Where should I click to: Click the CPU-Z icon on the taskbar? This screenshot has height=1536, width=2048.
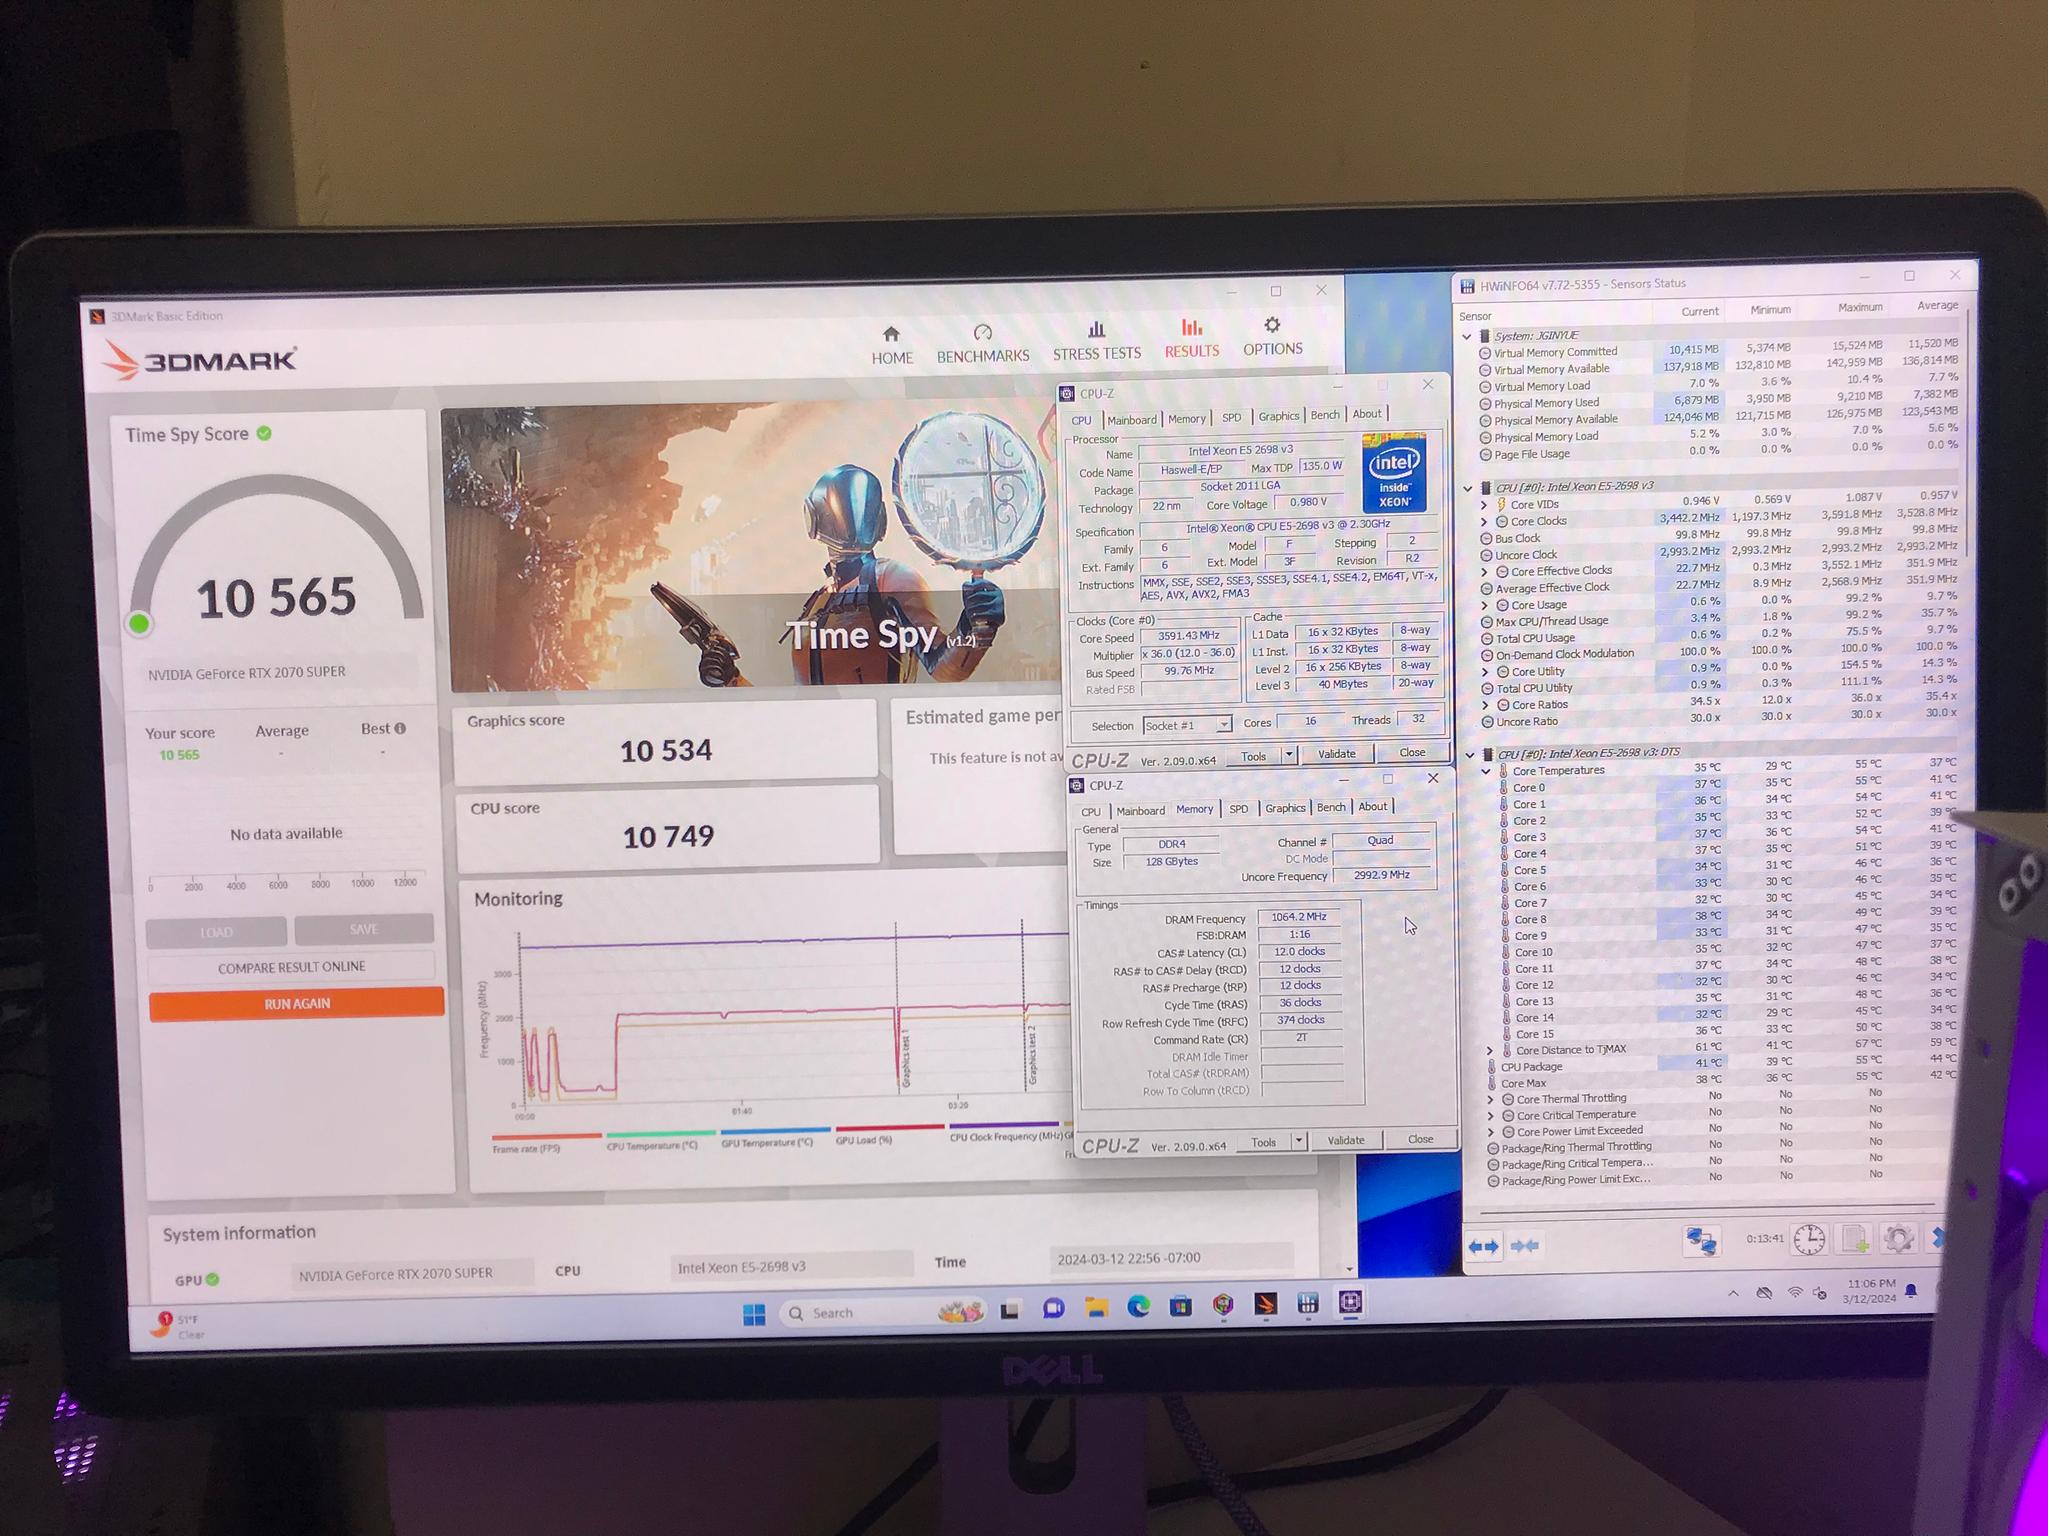click(1350, 1302)
